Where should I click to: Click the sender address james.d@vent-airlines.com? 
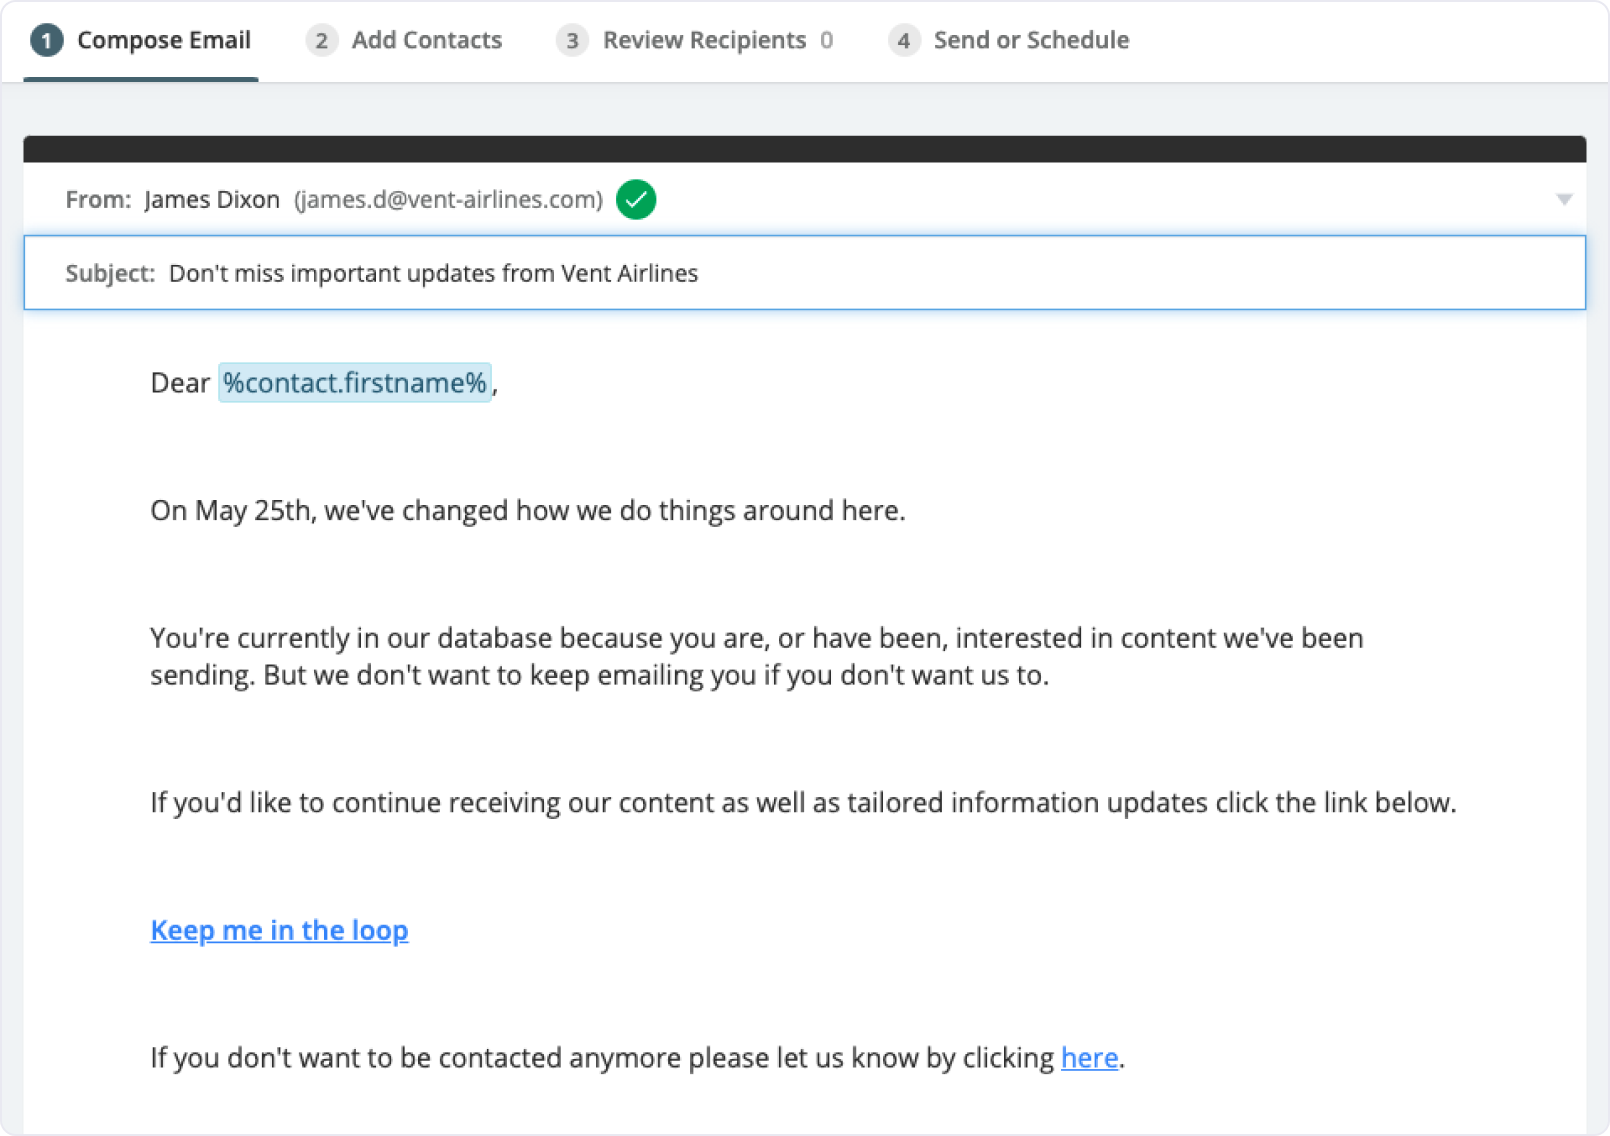(448, 200)
